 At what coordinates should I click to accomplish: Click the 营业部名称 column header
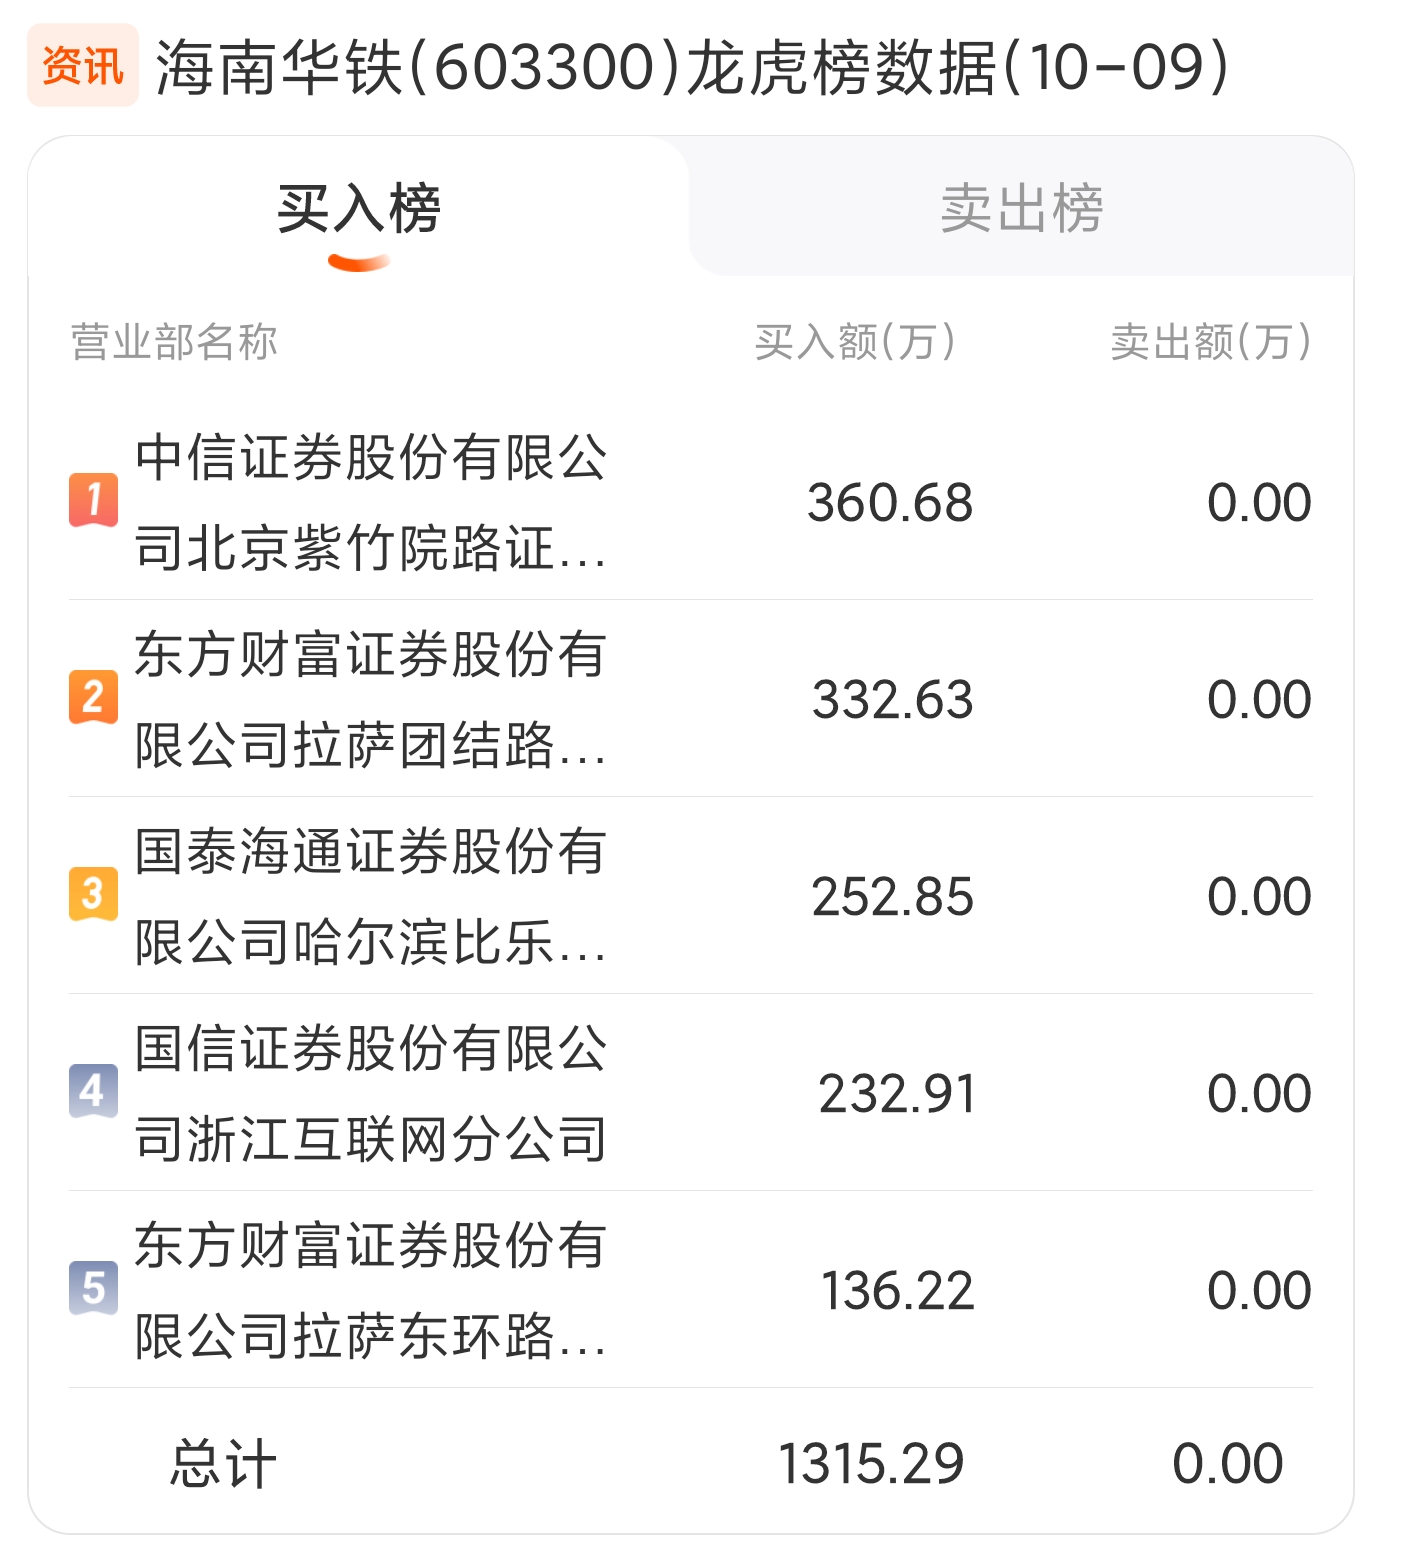click(x=174, y=342)
